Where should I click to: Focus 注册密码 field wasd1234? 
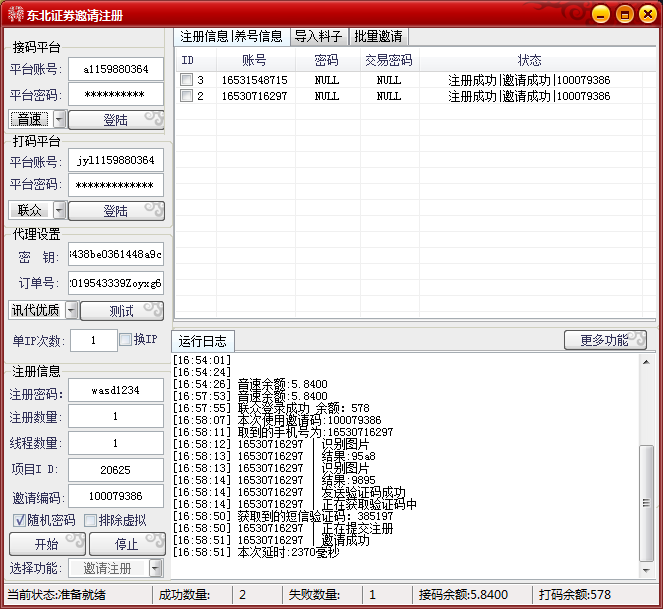pos(116,390)
